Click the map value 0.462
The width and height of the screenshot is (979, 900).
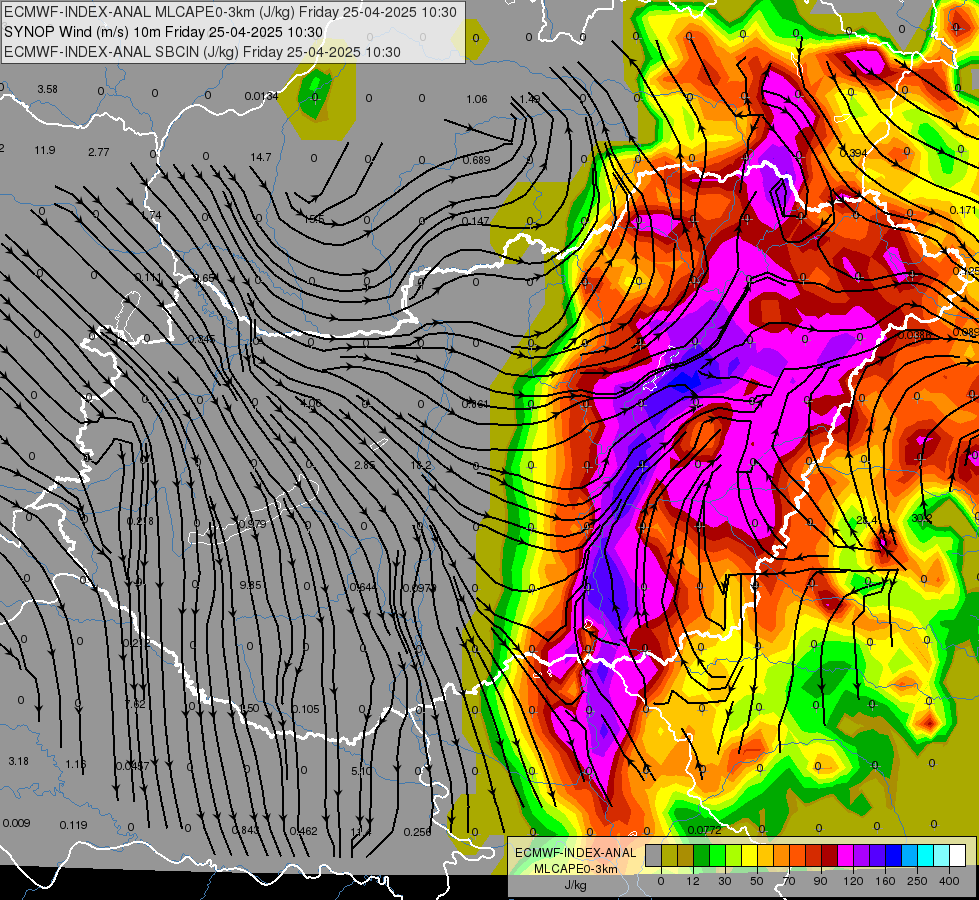(303, 831)
